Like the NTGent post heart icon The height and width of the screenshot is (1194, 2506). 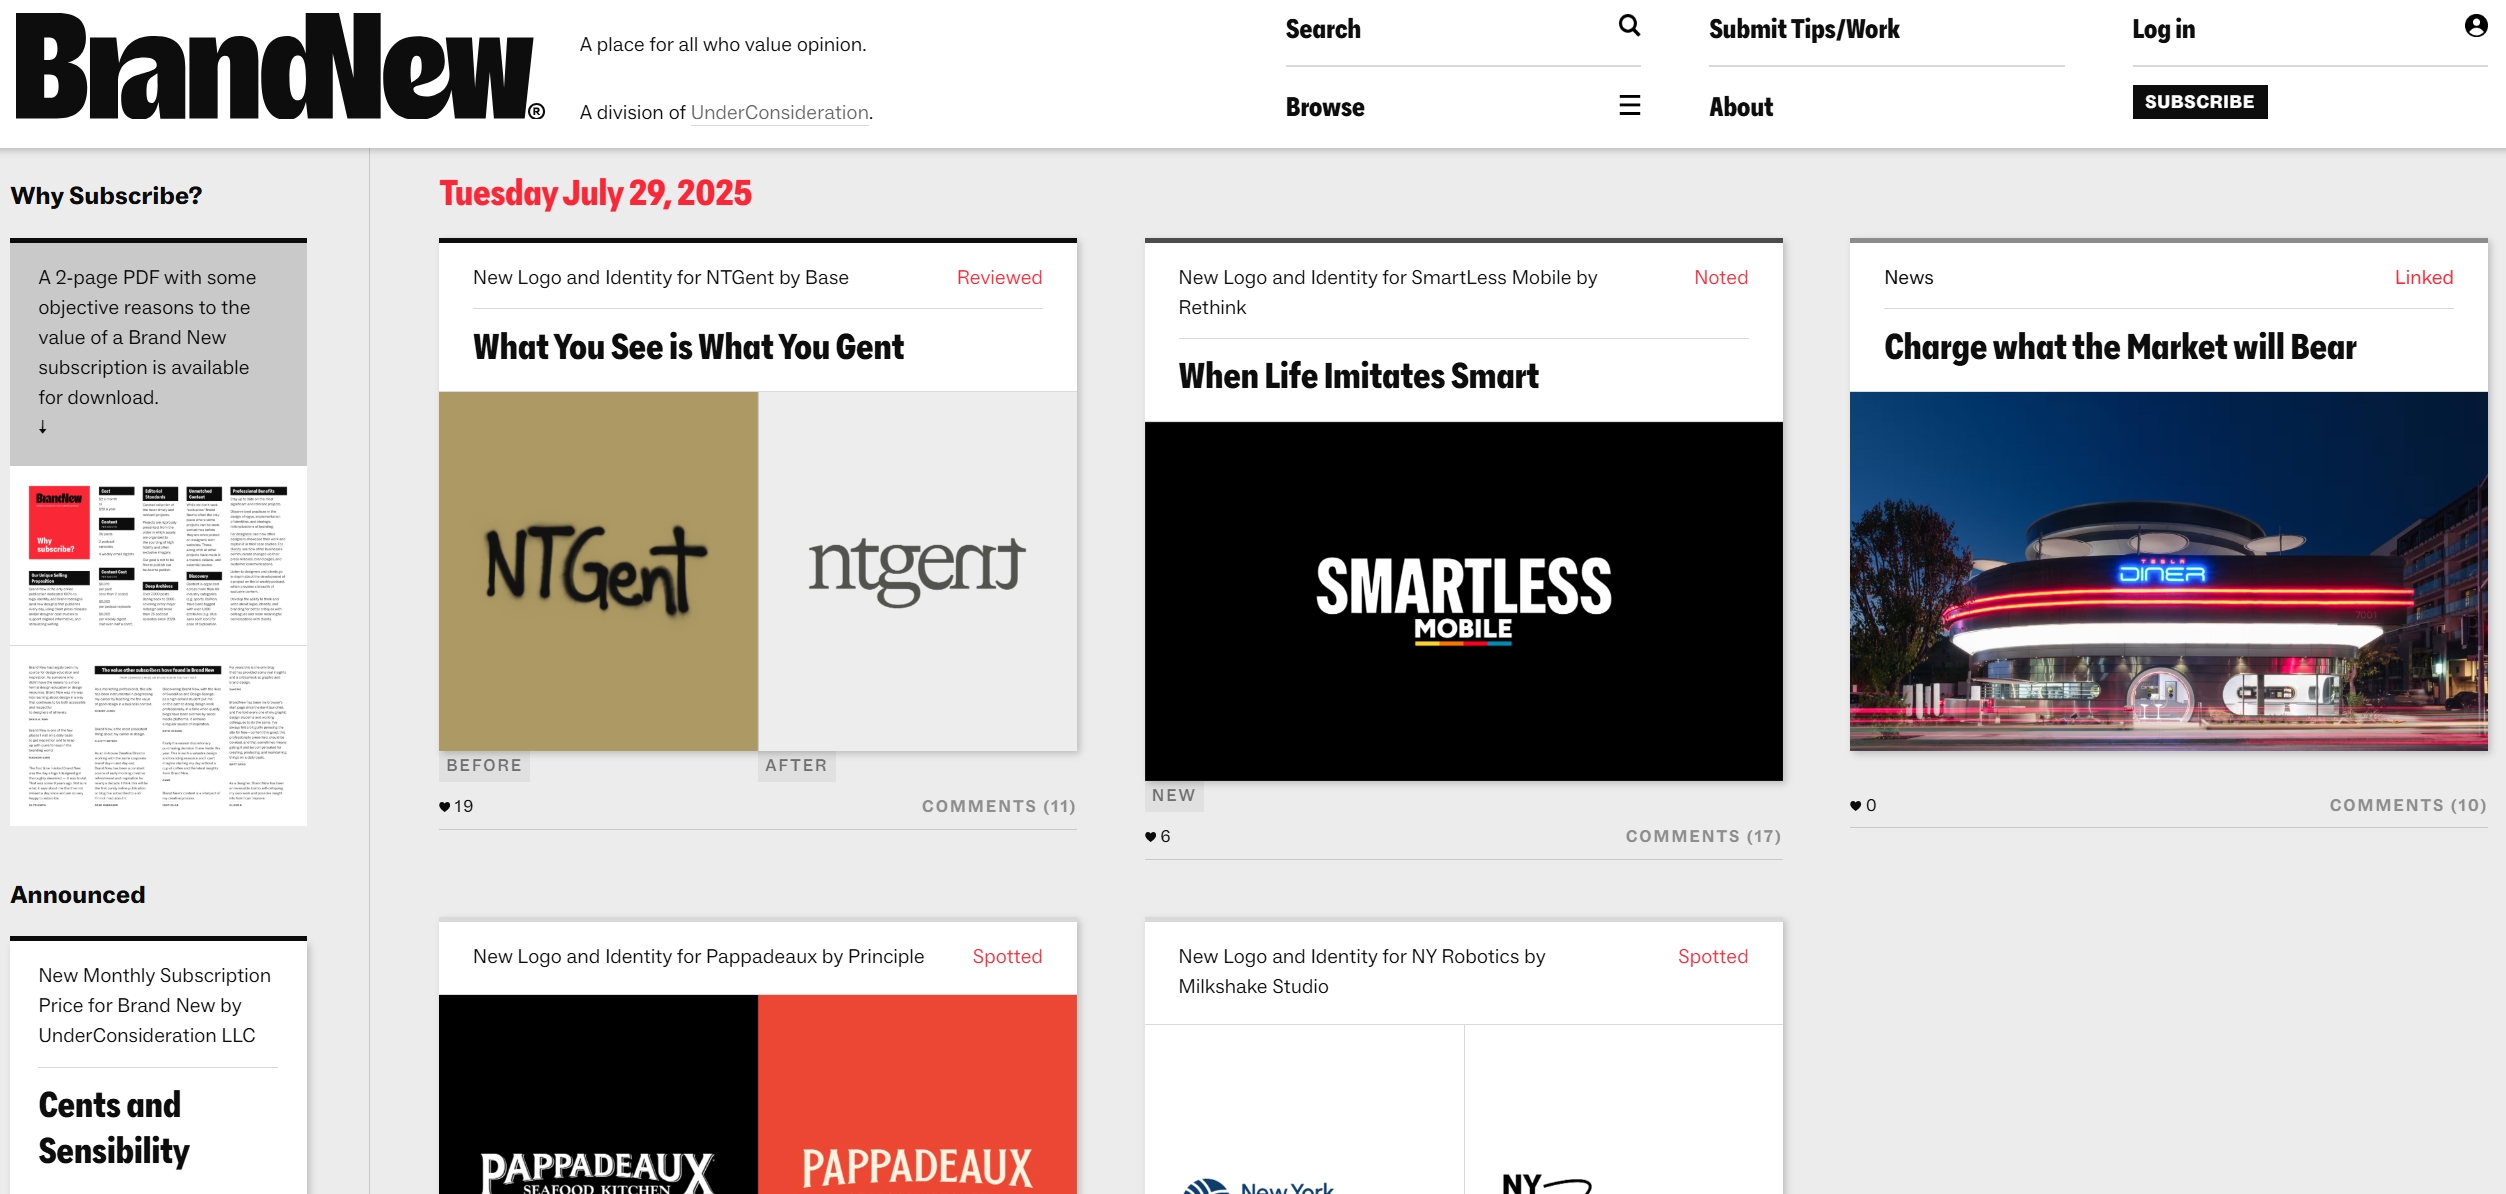tap(445, 807)
